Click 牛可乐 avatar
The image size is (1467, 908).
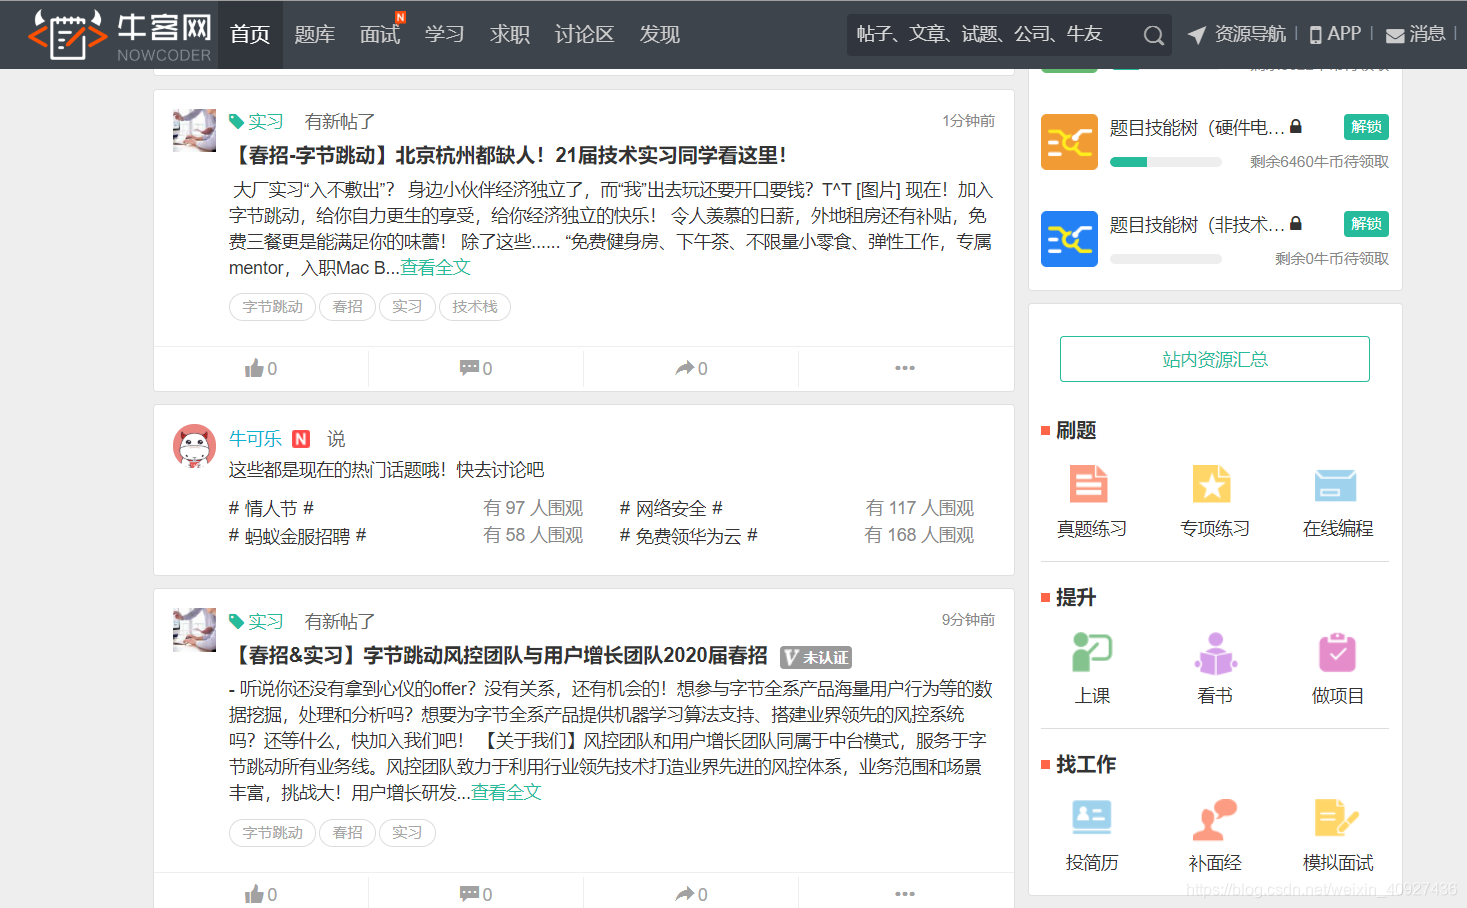coord(194,446)
